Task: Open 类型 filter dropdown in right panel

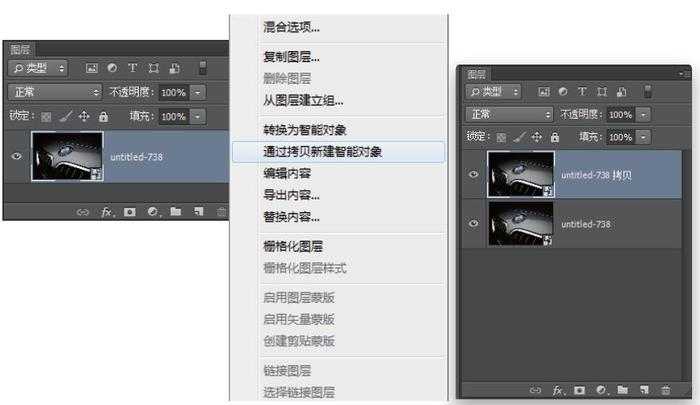Action: [493, 92]
